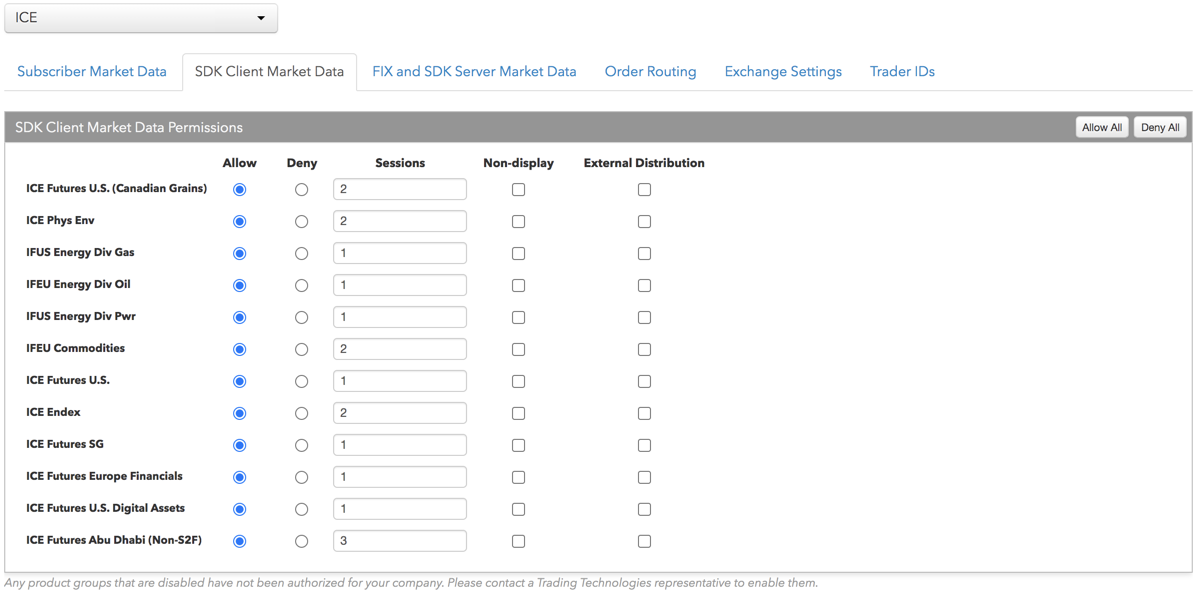Screen dimensions: 1199x593
Task: Select Deny for ICE Futures U.S. Digital Assets
Action: point(301,509)
